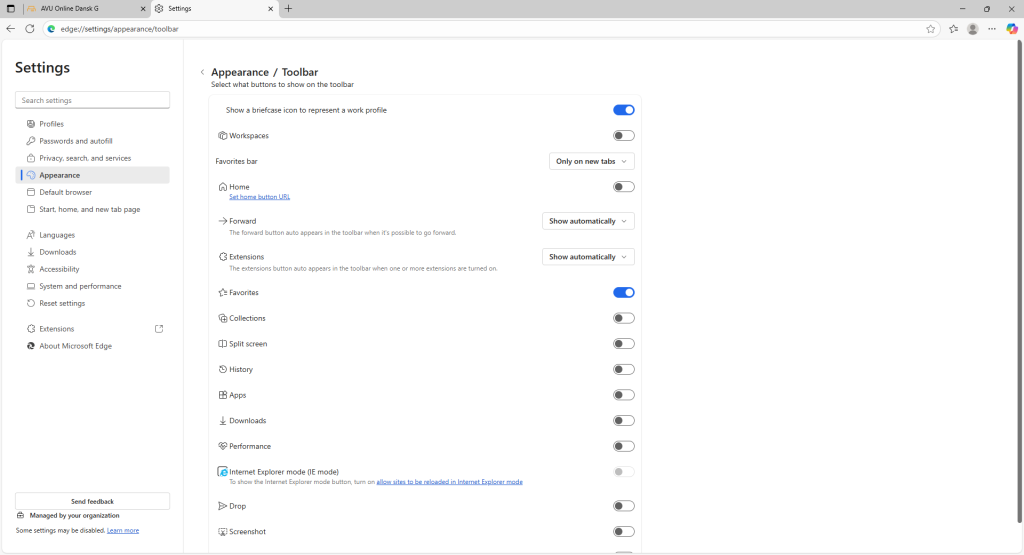Click the back arrow beside Appearance / Toolbar
Image resolution: width=1024 pixels, height=555 pixels.
click(x=202, y=72)
